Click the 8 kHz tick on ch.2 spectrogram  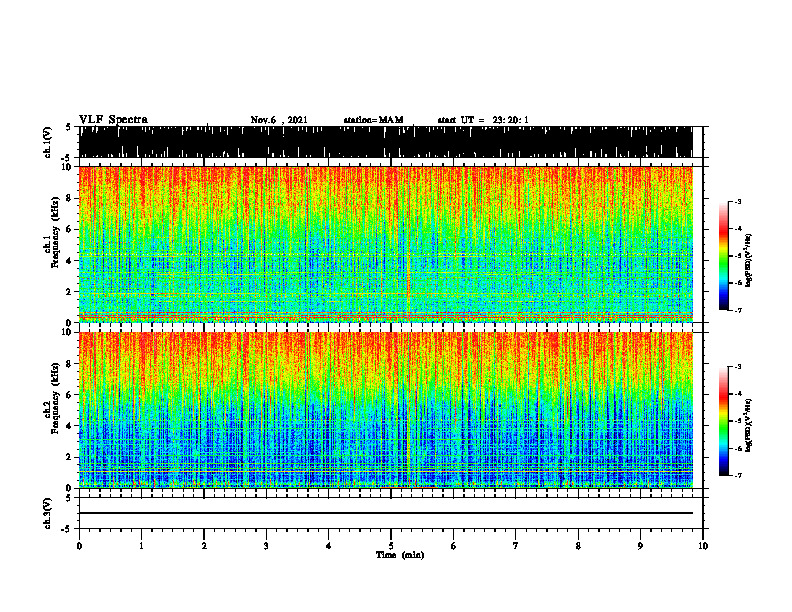(x=70, y=364)
